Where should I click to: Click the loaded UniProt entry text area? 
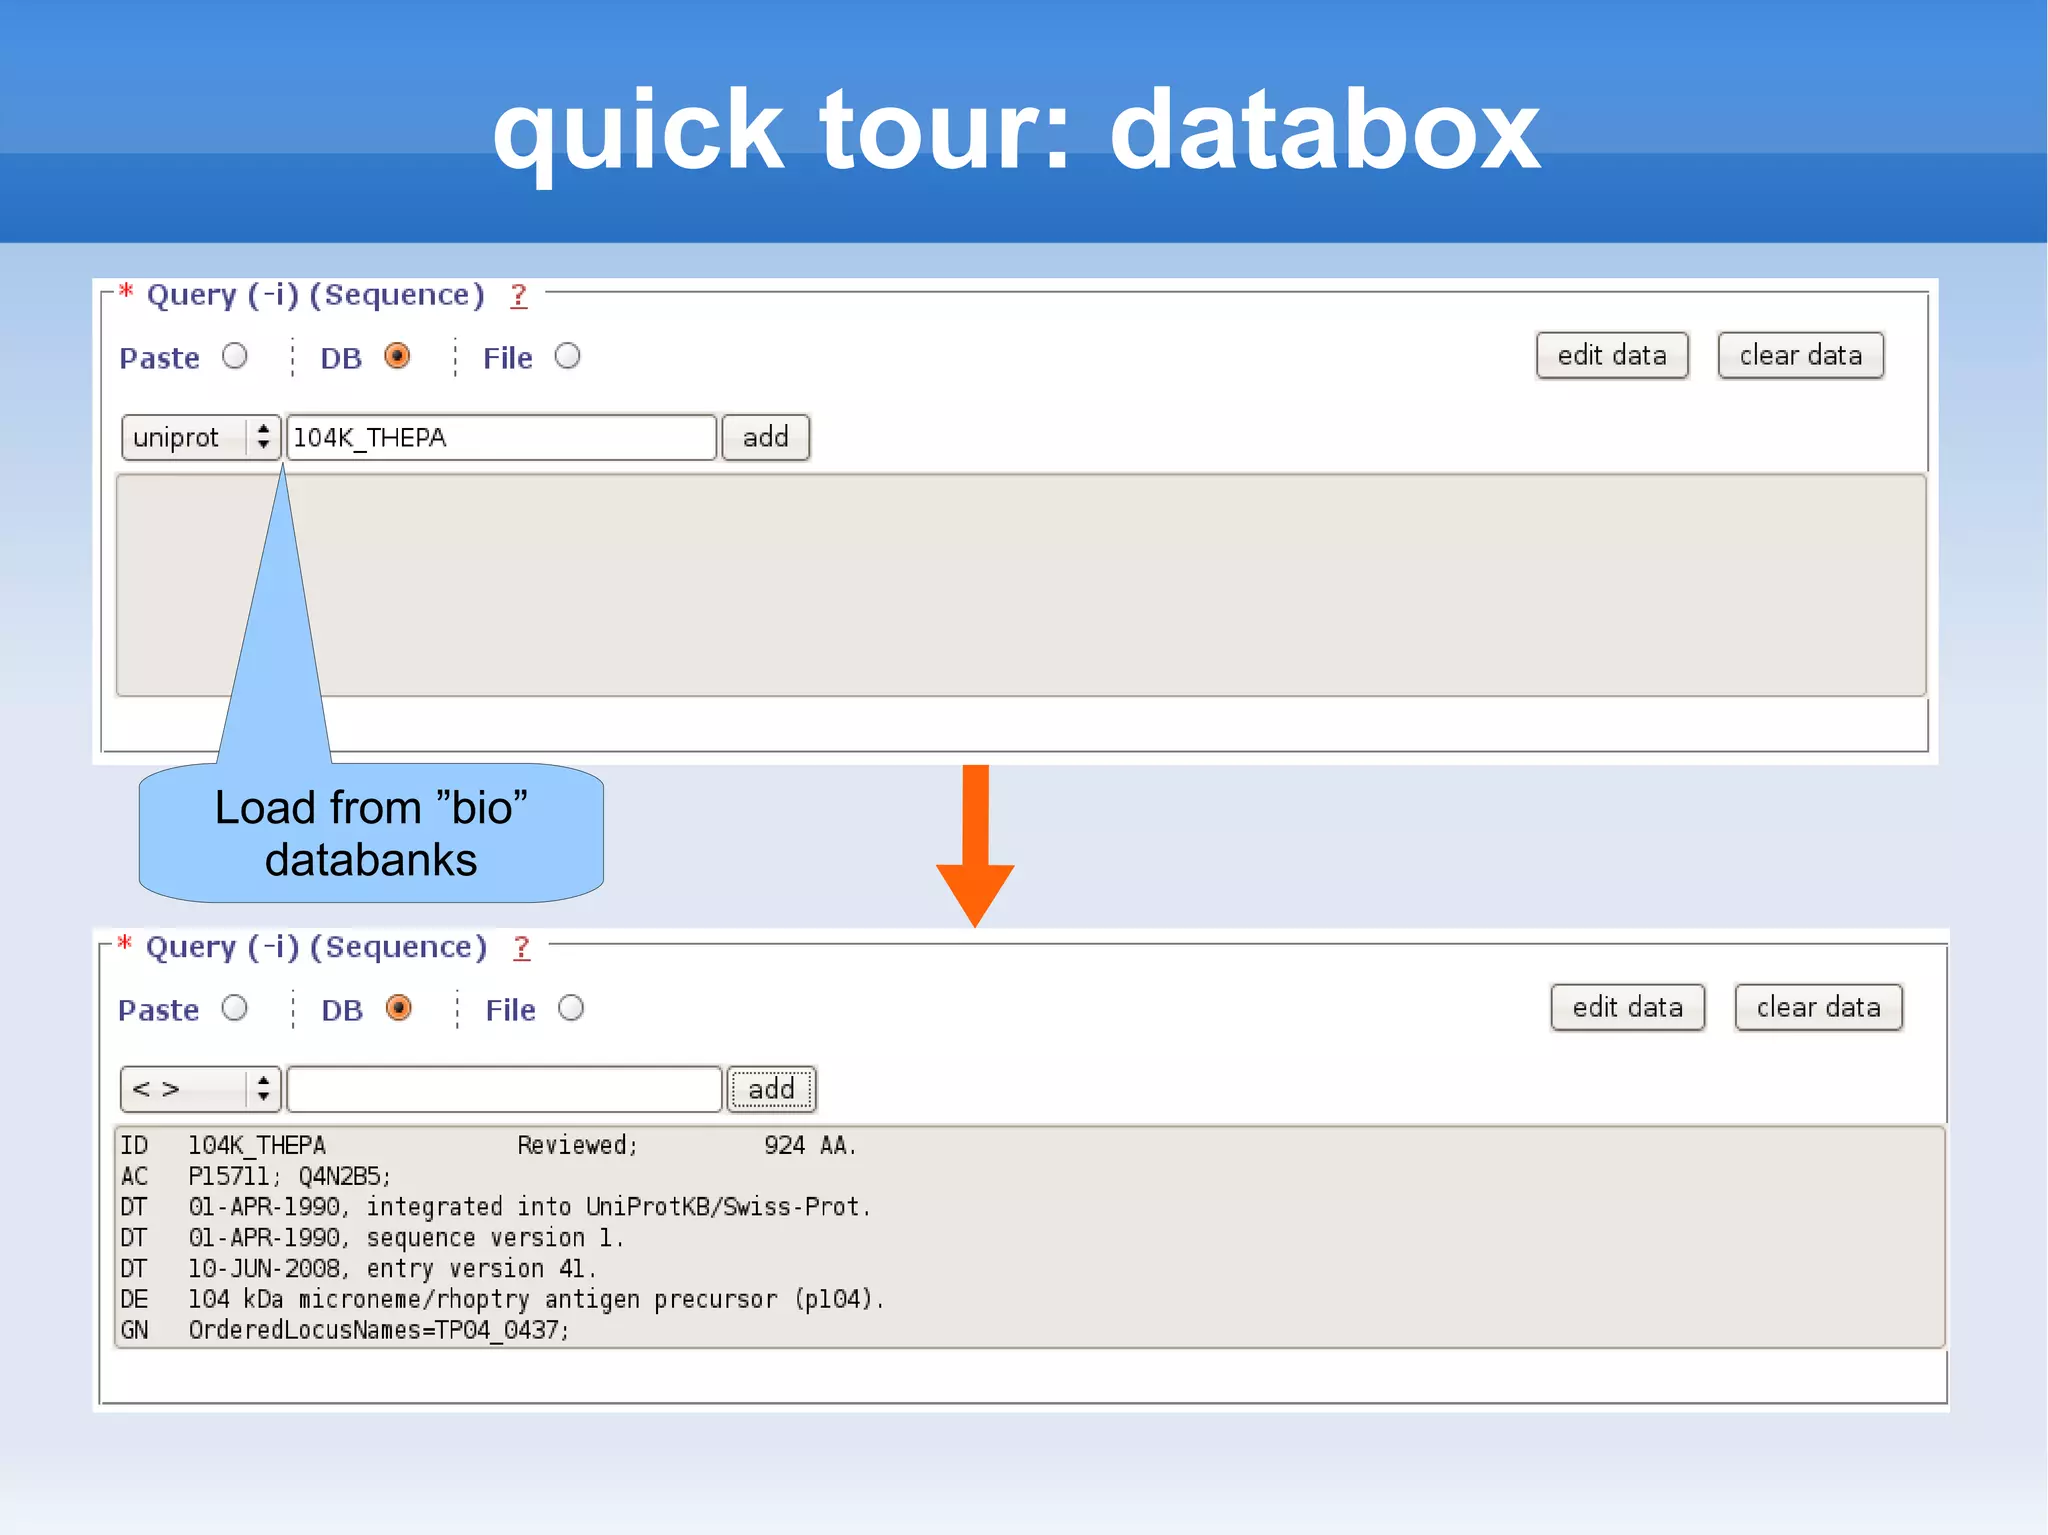coord(1029,1237)
